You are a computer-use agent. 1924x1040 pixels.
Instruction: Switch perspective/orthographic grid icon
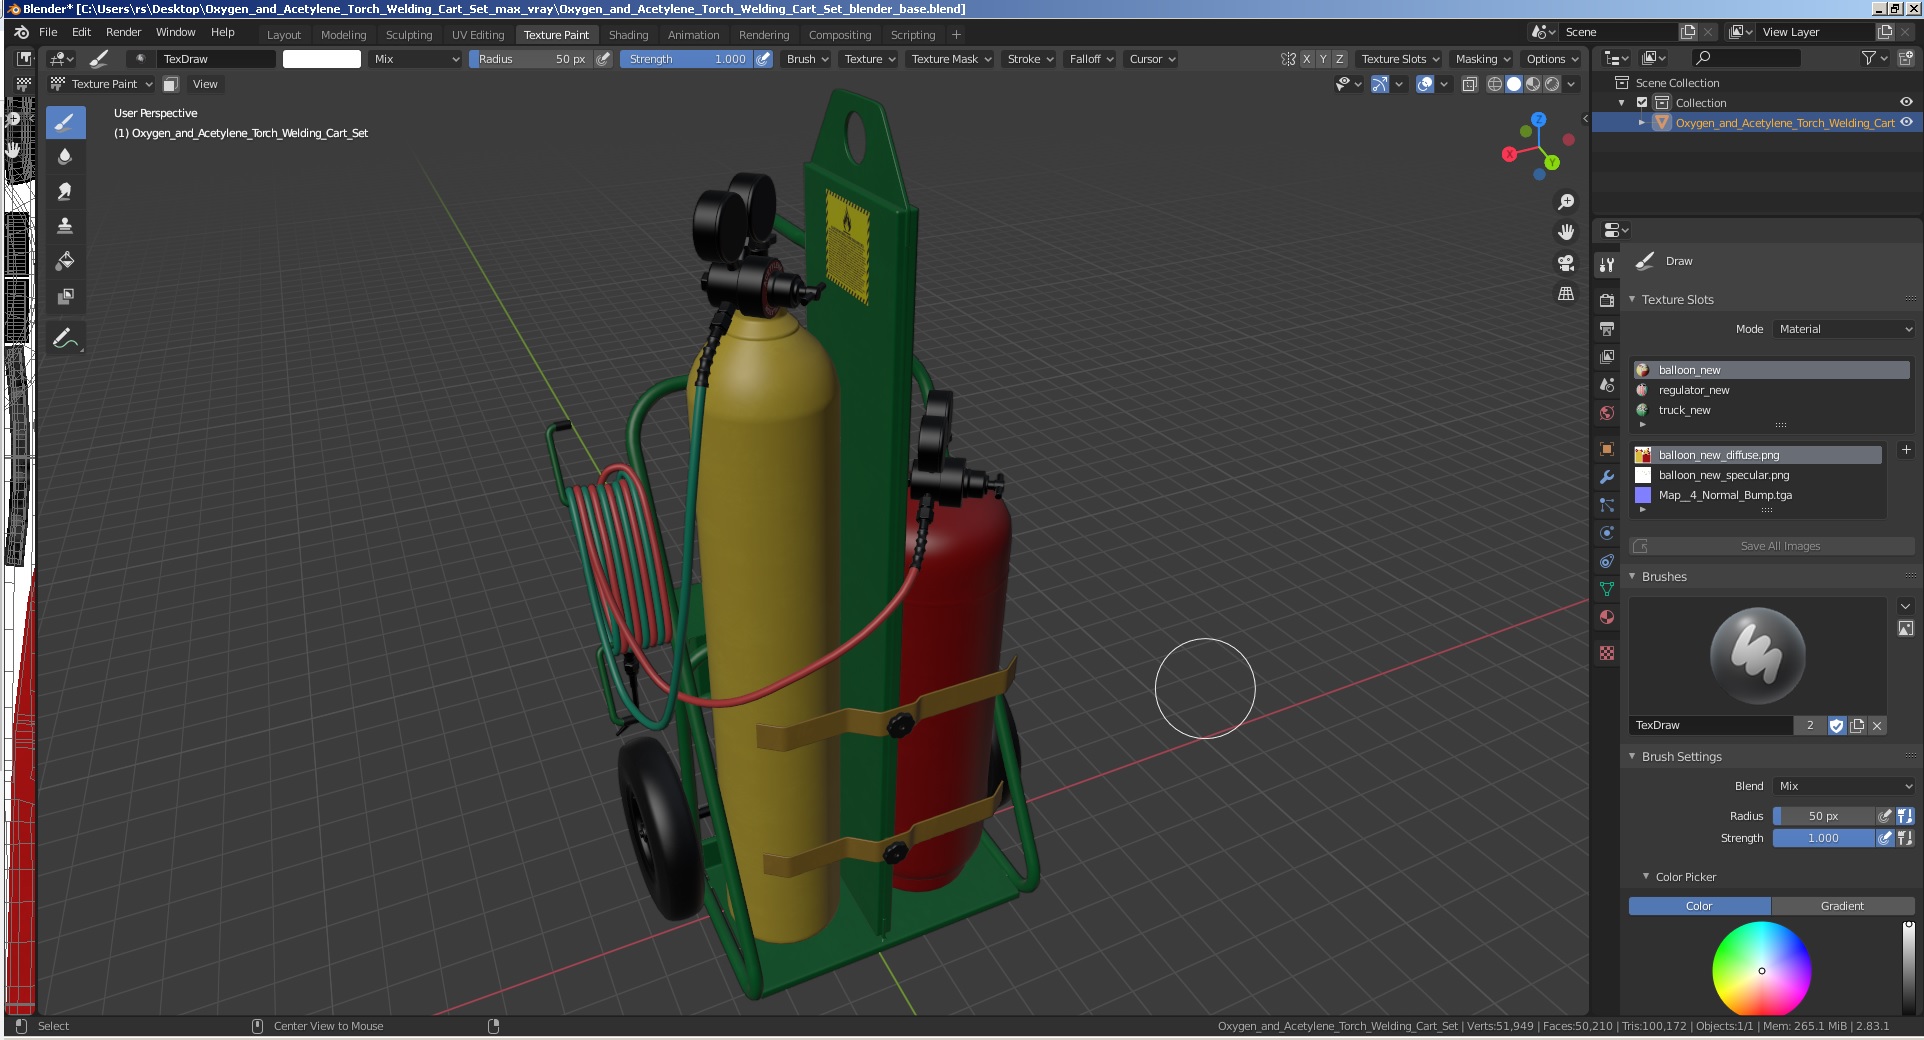(1566, 294)
